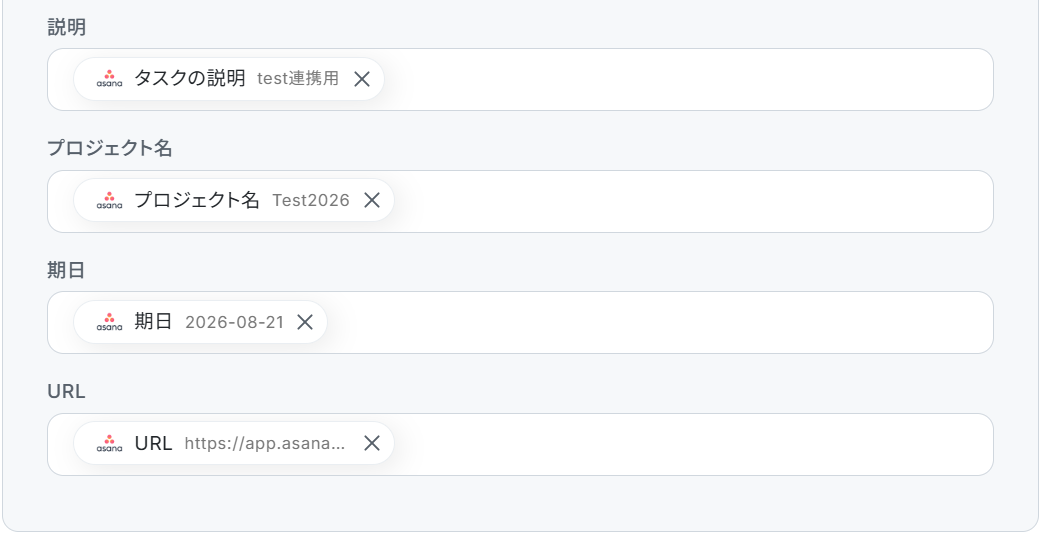Viewport: 1050px width, 533px height.
Task: Click the プロジェクト名 label inside the chip
Action: tap(197, 200)
